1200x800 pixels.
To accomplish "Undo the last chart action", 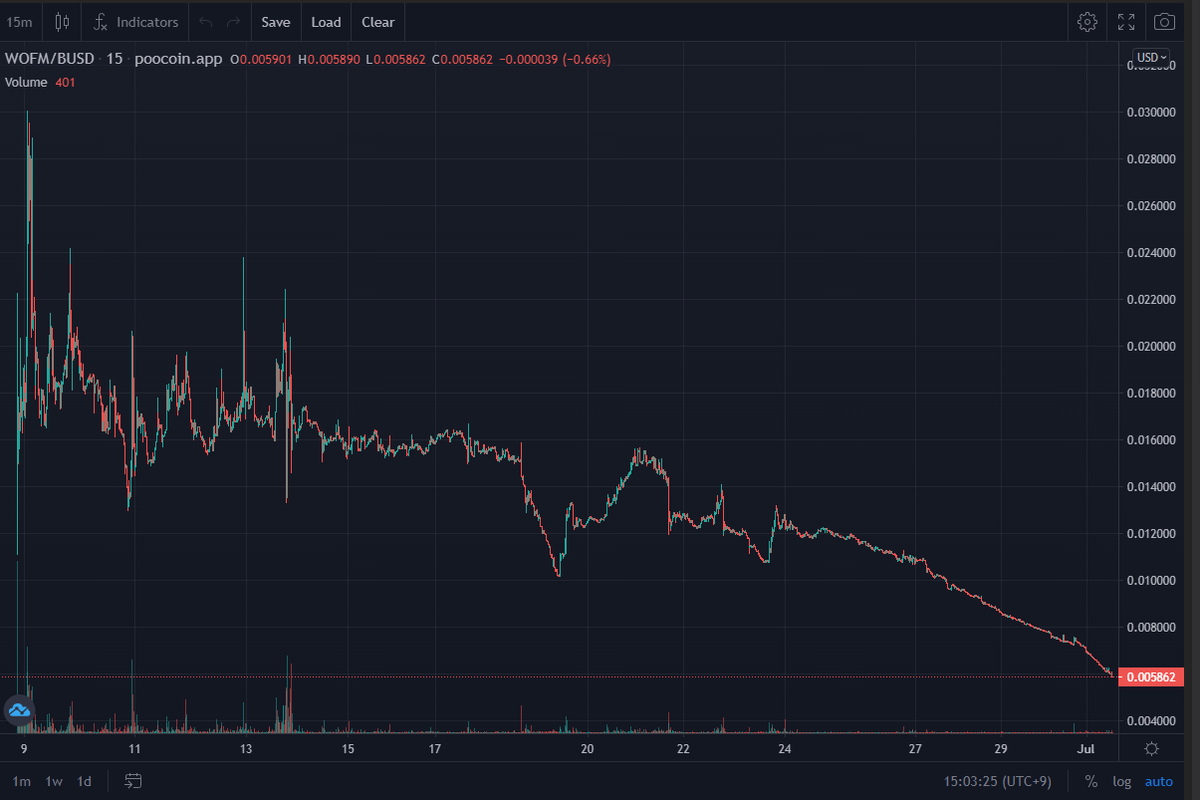I will (x=206, y=21).
